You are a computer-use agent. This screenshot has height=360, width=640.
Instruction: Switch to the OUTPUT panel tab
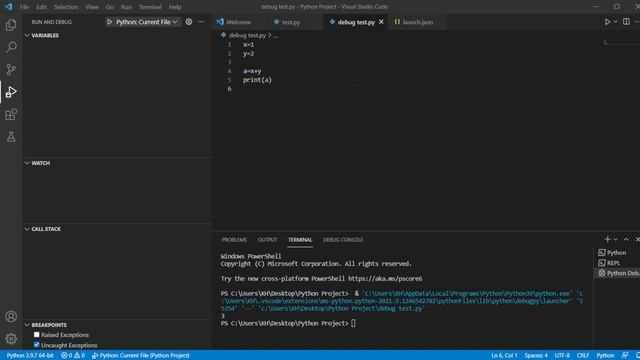pos(267,240)
